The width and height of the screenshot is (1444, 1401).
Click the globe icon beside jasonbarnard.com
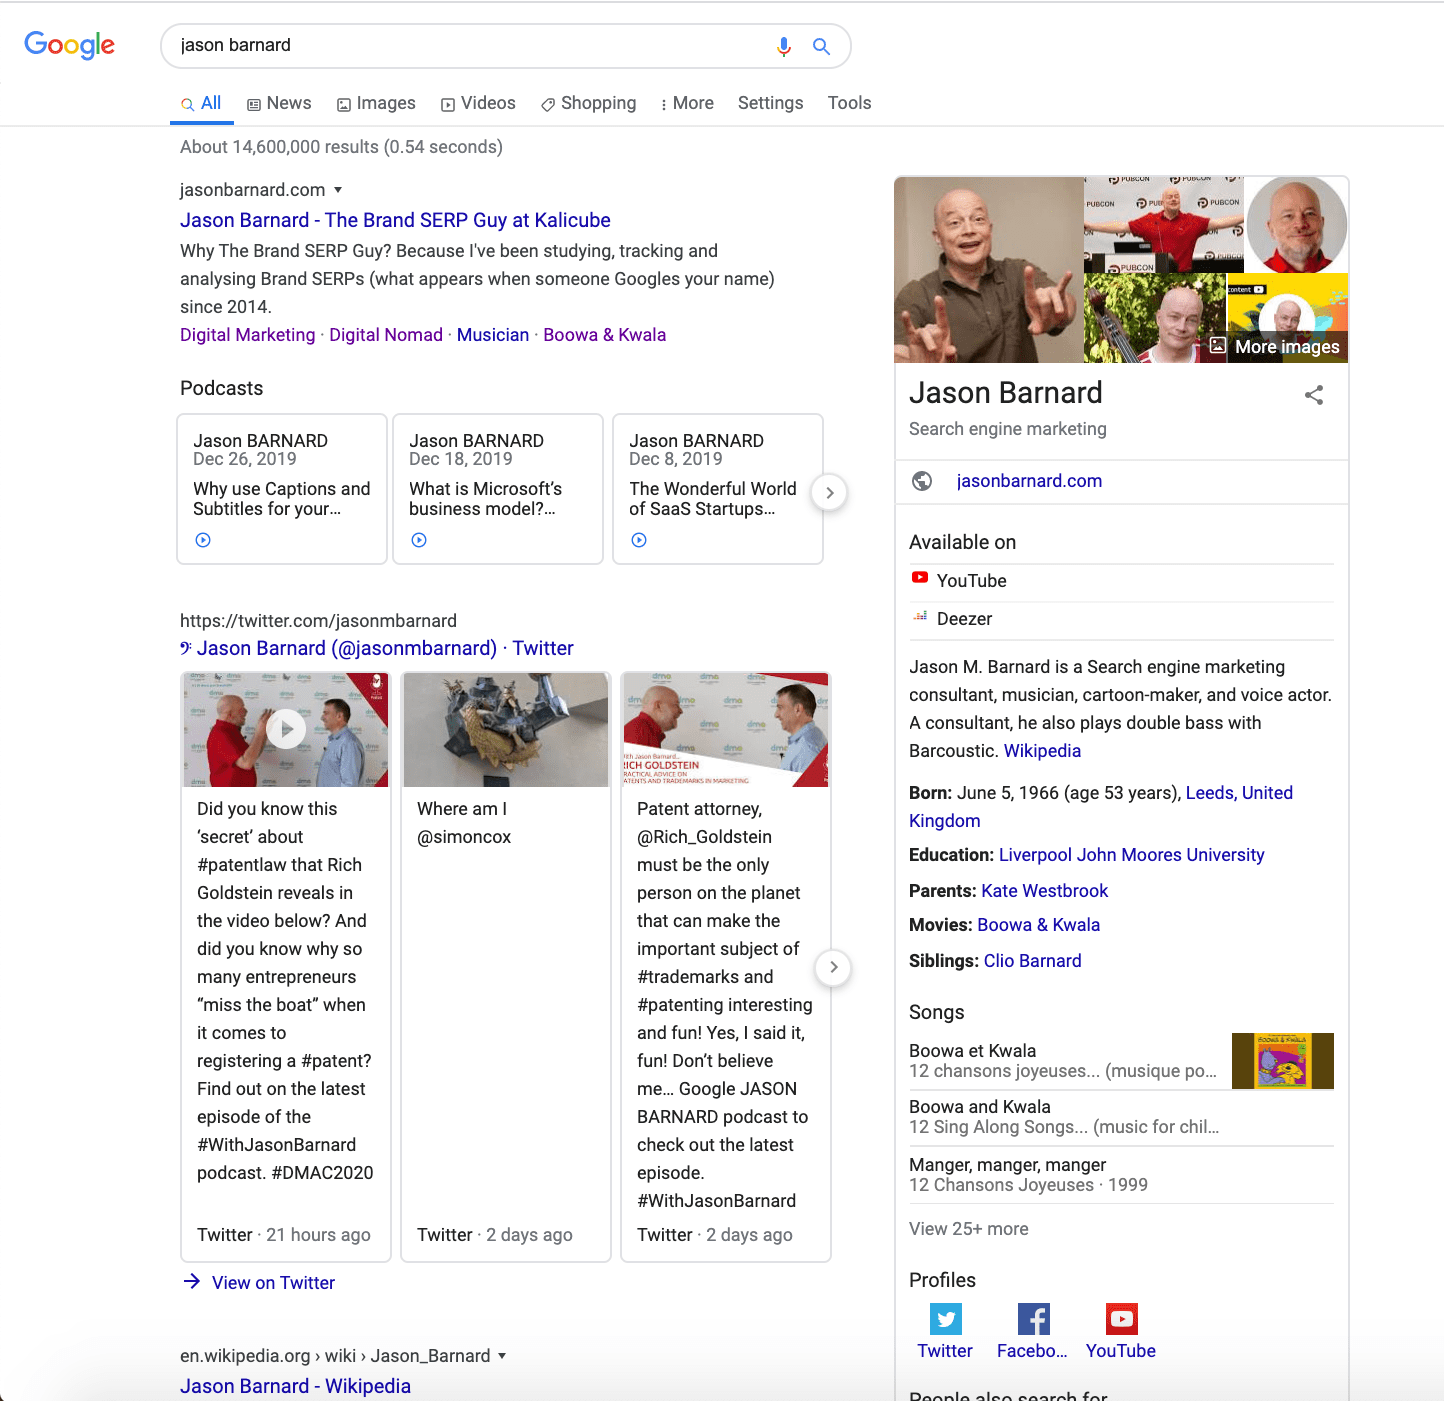point(922,481)
